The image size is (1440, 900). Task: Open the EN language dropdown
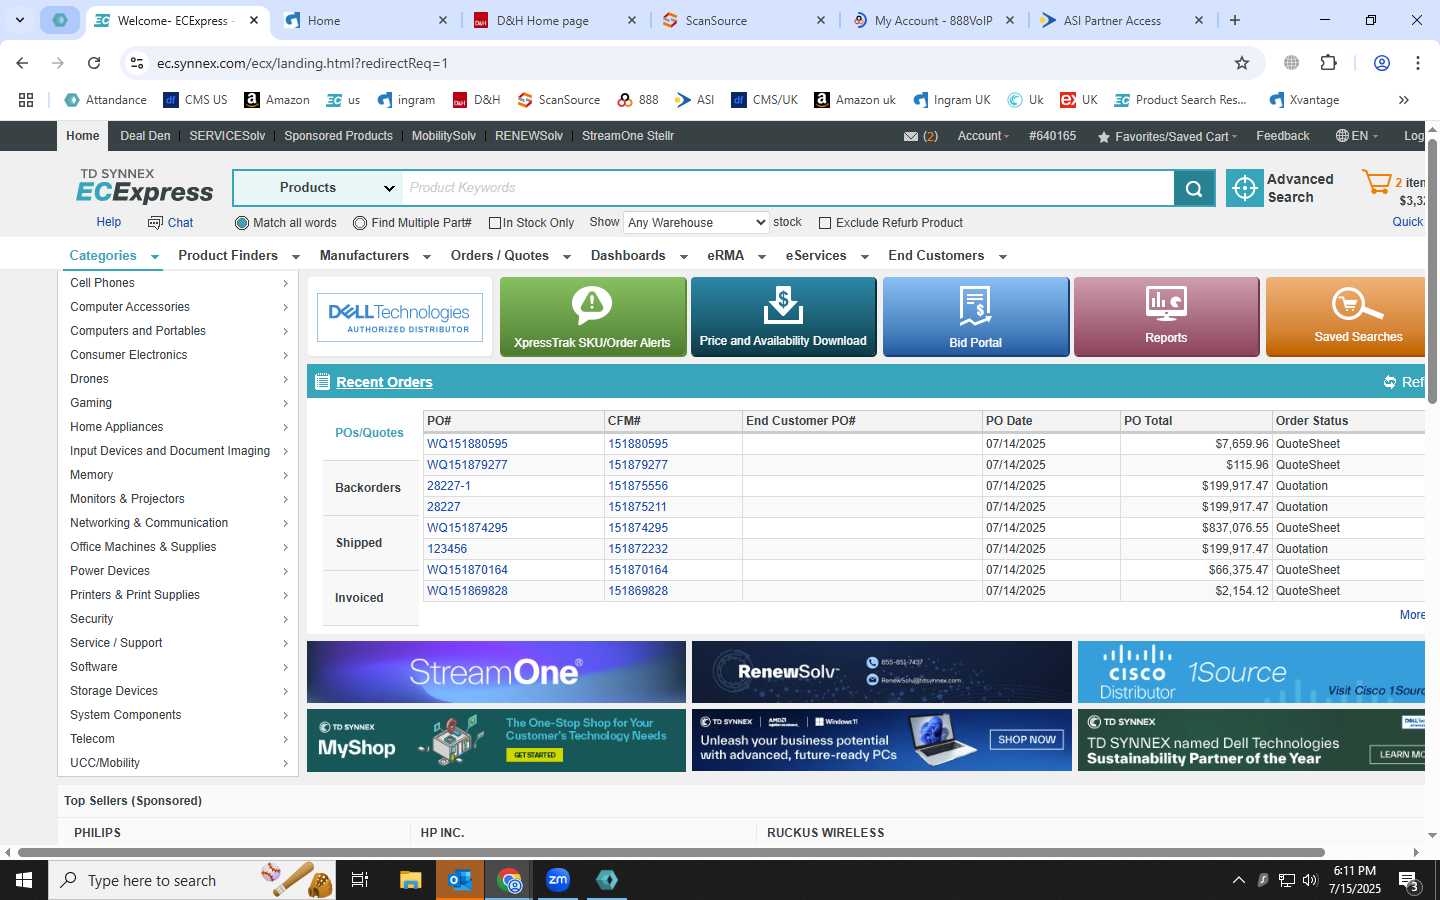point(1356,136)
